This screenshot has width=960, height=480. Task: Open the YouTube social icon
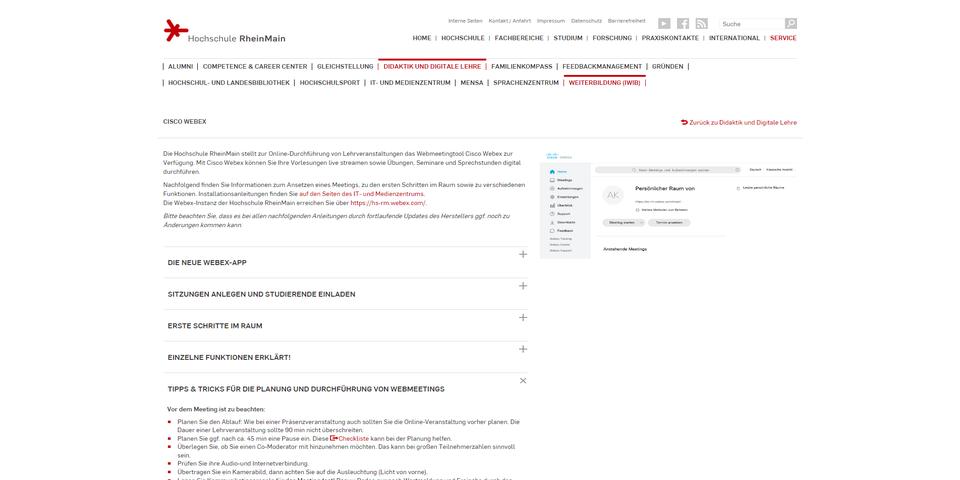click(664, 23)
